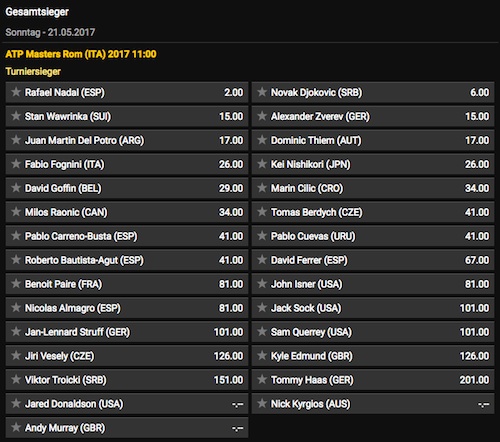Click the star next to Andy Murray
Viewport: 500px width, 442px height.
pos(16,428)
